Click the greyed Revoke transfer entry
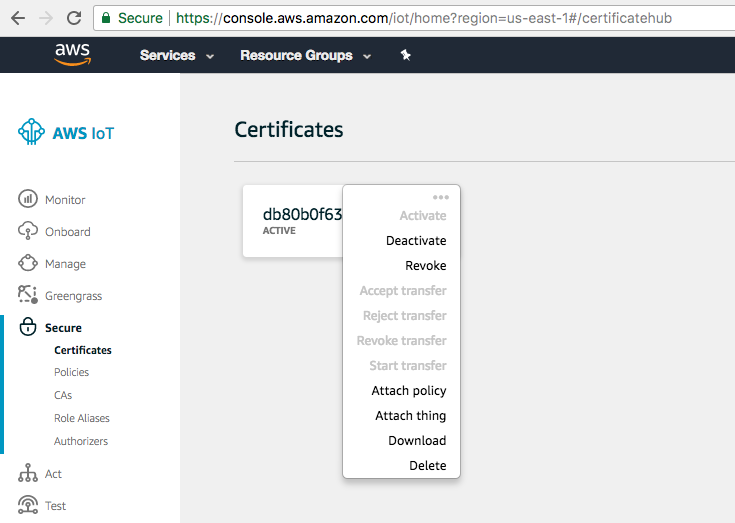 point(401,341)
